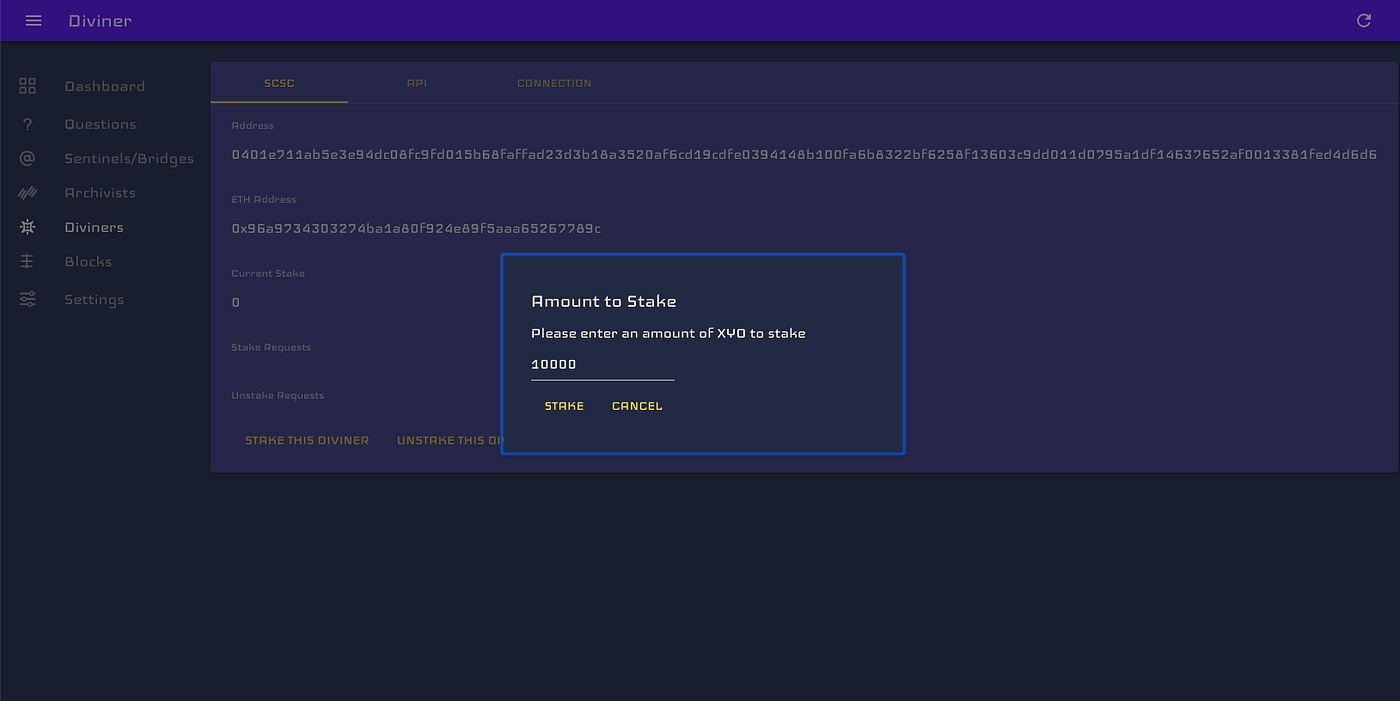Click the ETH Address label
Screen dimensions: 1400x701
tap(264, 199)
